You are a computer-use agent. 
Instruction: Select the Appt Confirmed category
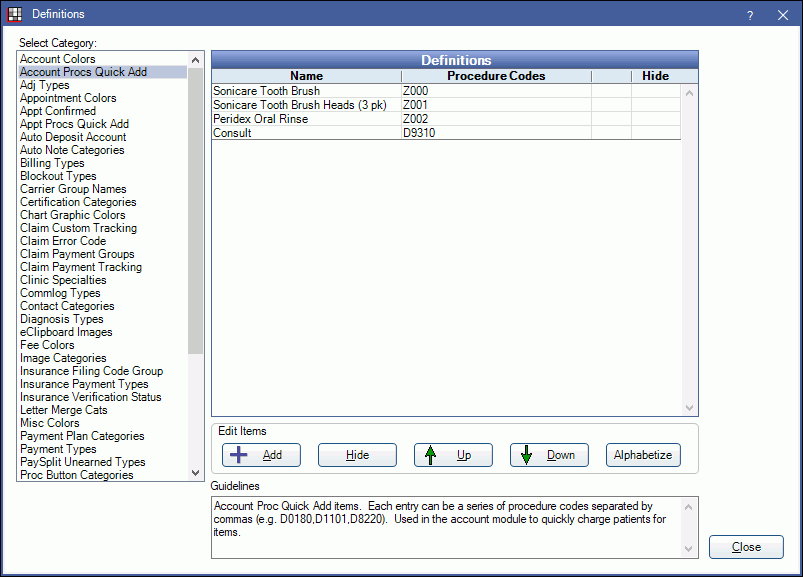102,111
